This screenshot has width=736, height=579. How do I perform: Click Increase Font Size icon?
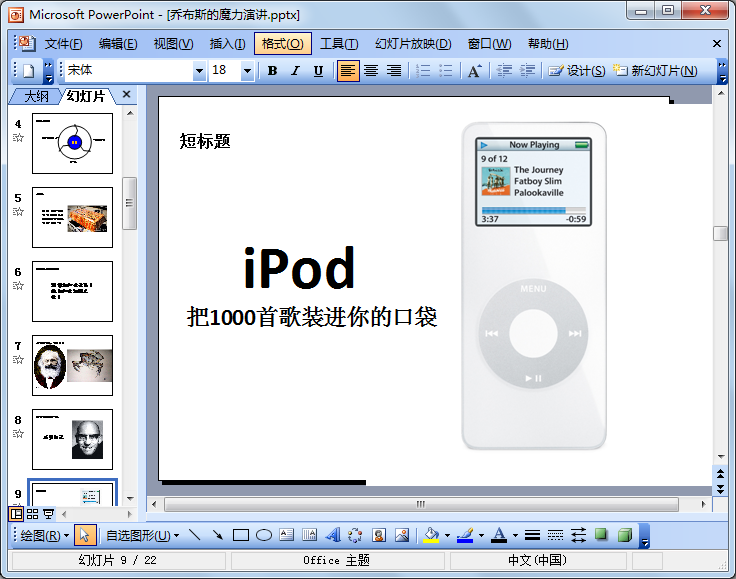(475, 71)
